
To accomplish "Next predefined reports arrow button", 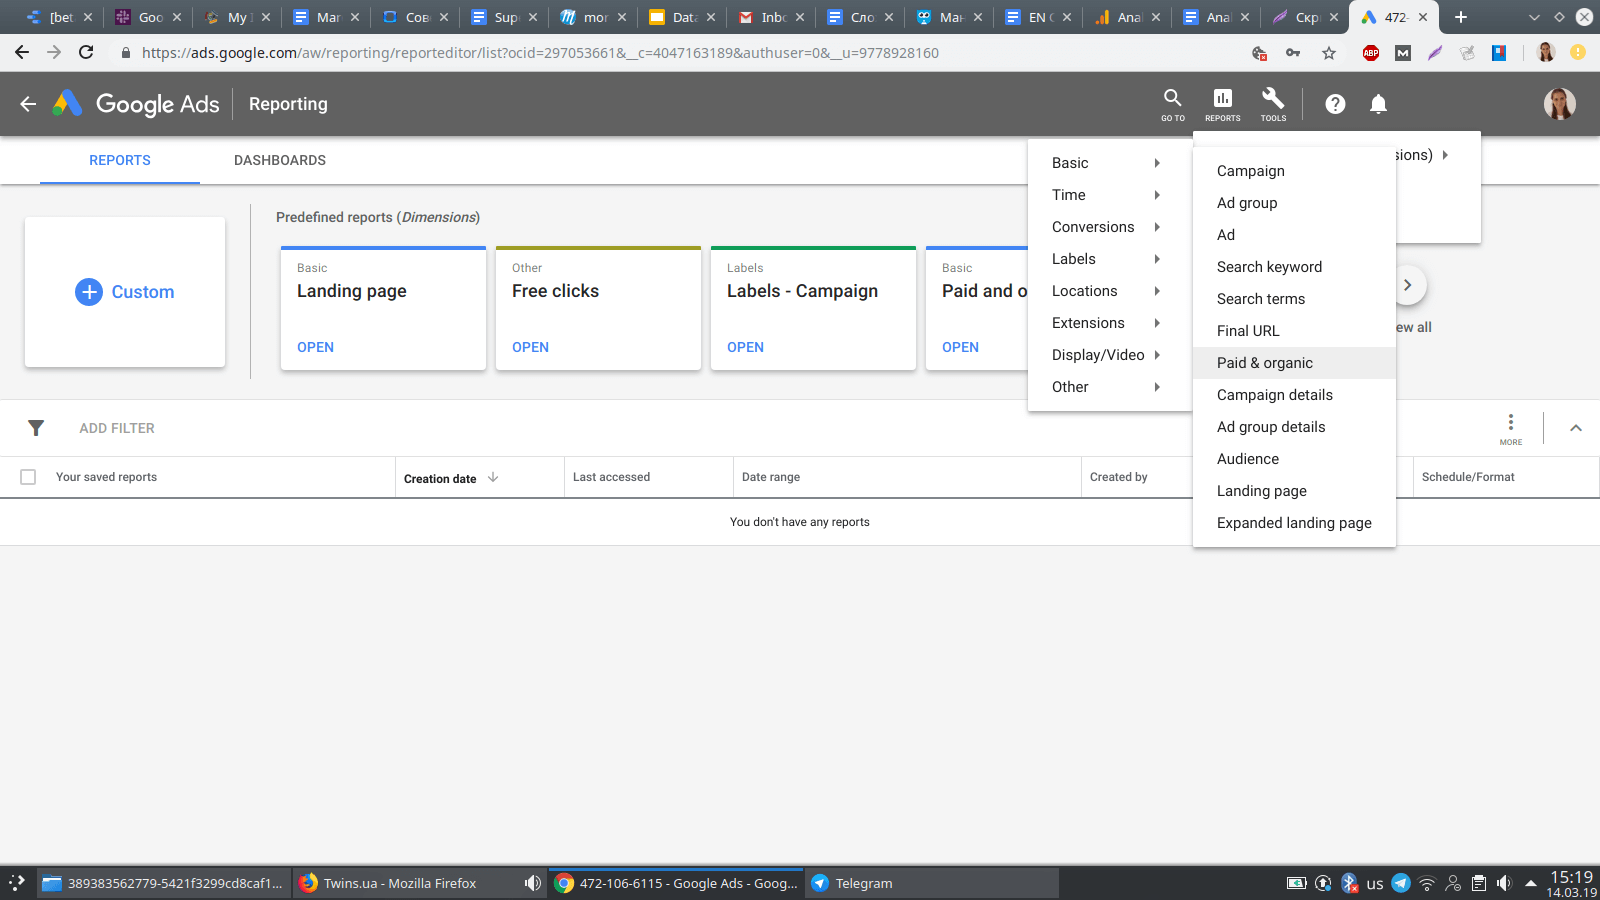I will click(x=1407, y=285).
